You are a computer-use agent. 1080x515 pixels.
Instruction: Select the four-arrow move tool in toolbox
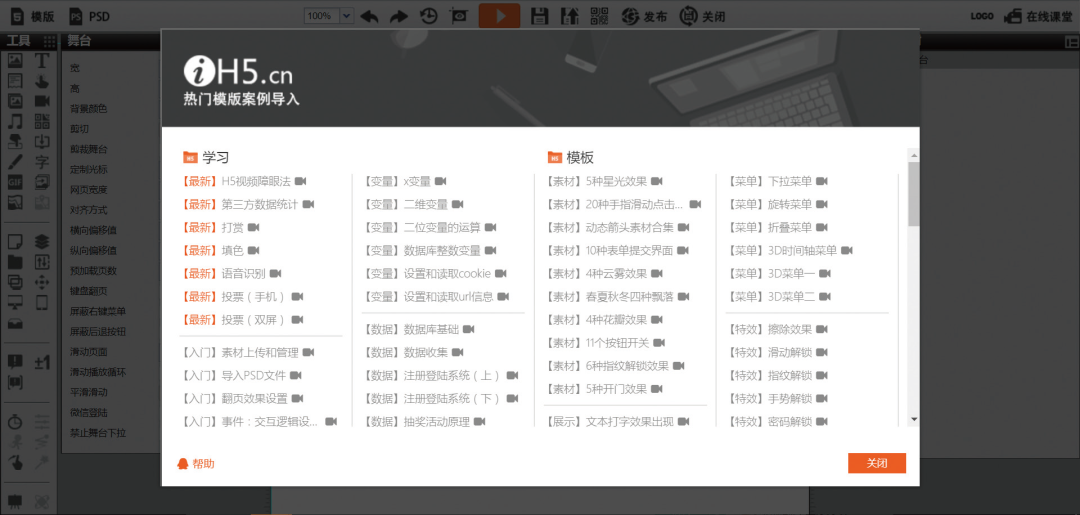point(42,282)
